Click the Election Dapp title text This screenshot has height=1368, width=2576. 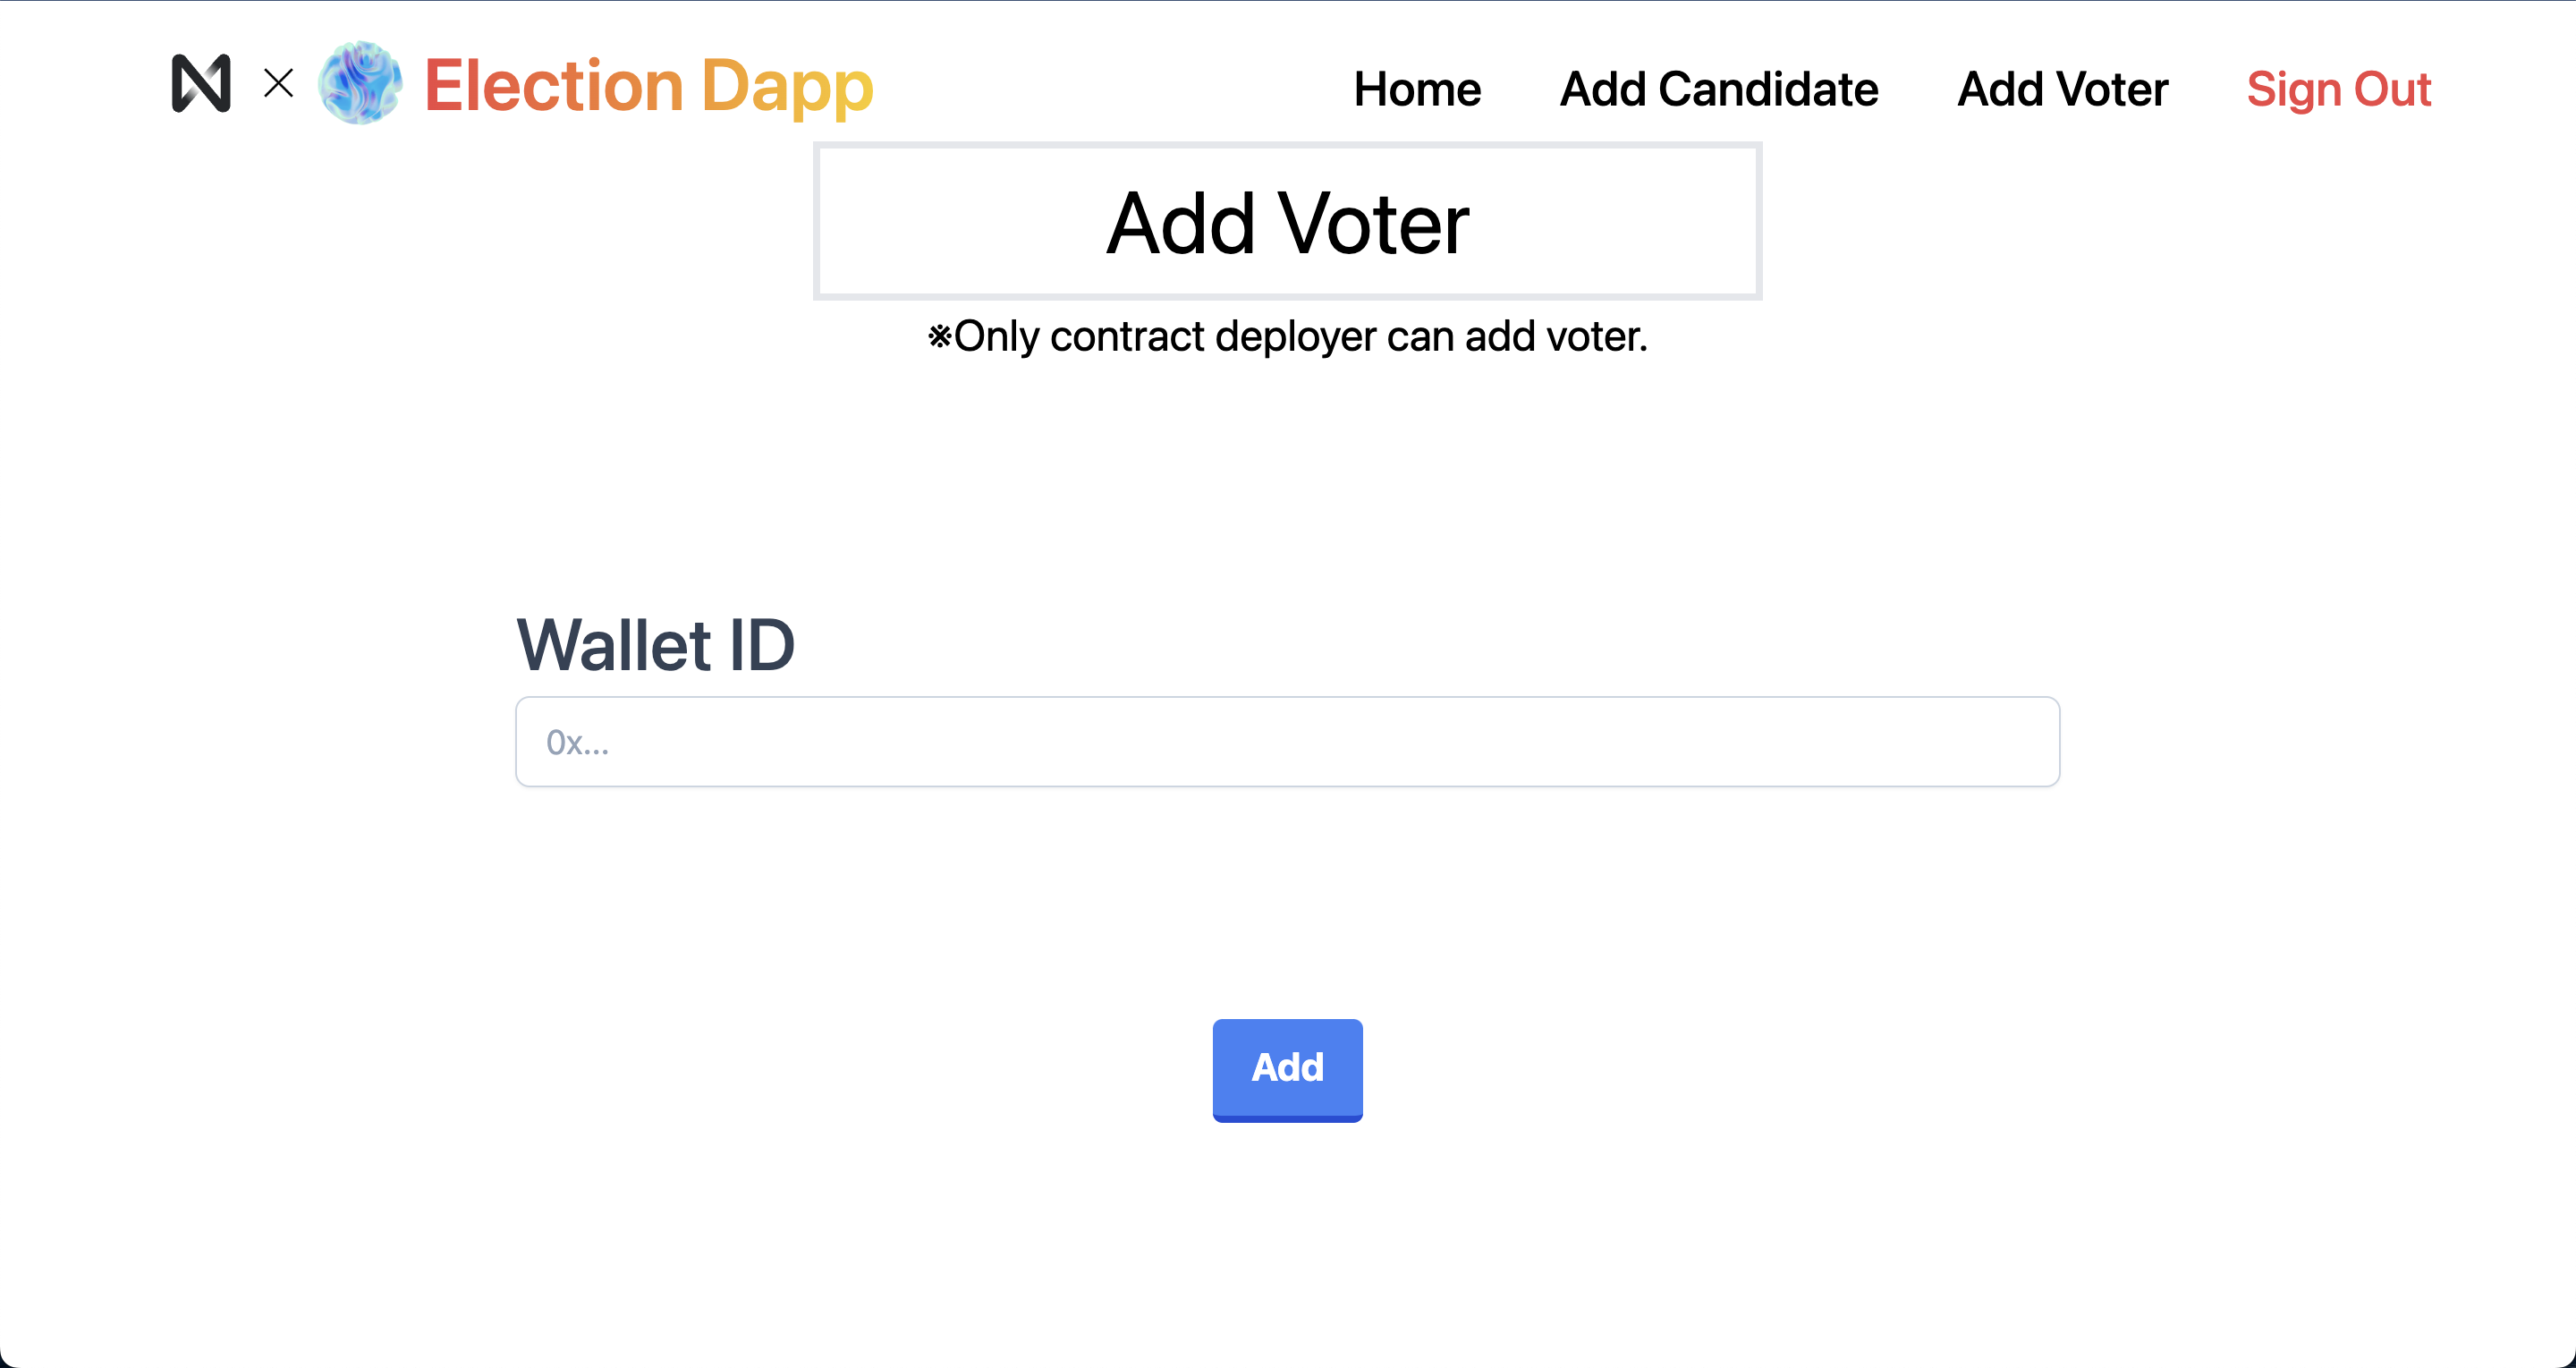pyautogui.click(x=649, y=87)
